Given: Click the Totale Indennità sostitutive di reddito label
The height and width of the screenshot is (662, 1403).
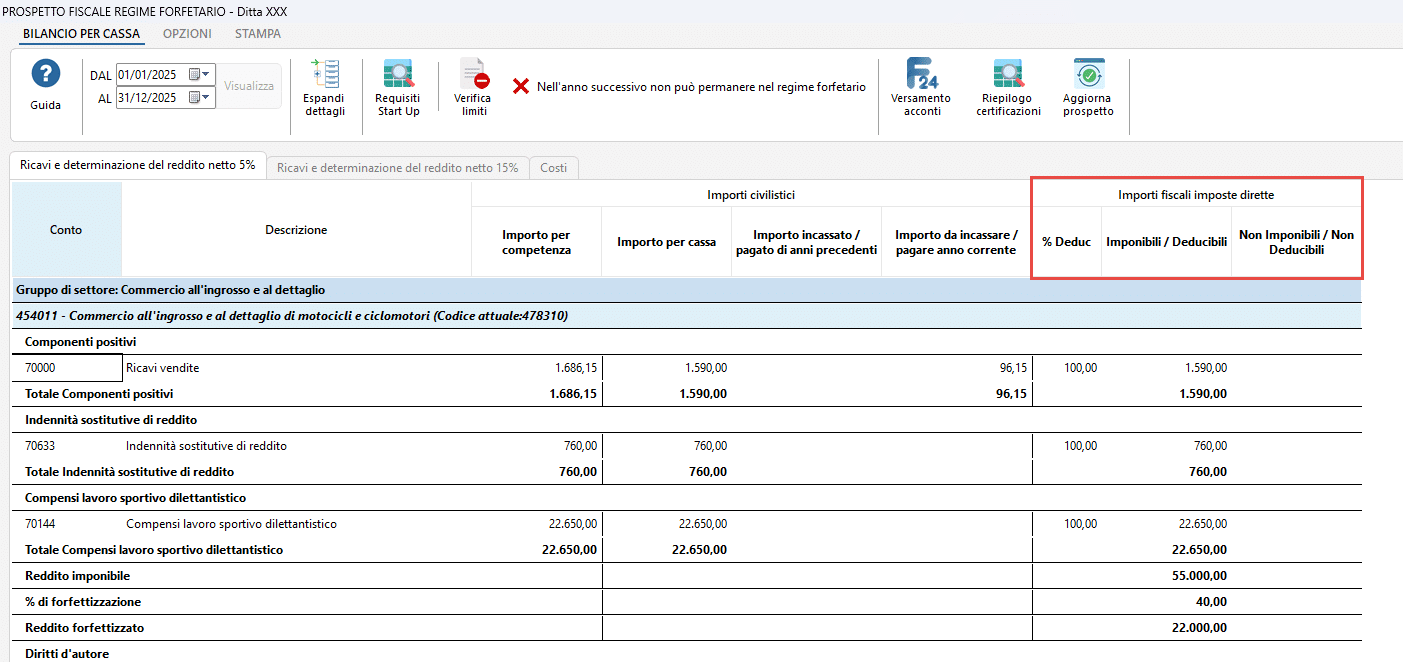Looking at the screenshot, I should point(130,472).
